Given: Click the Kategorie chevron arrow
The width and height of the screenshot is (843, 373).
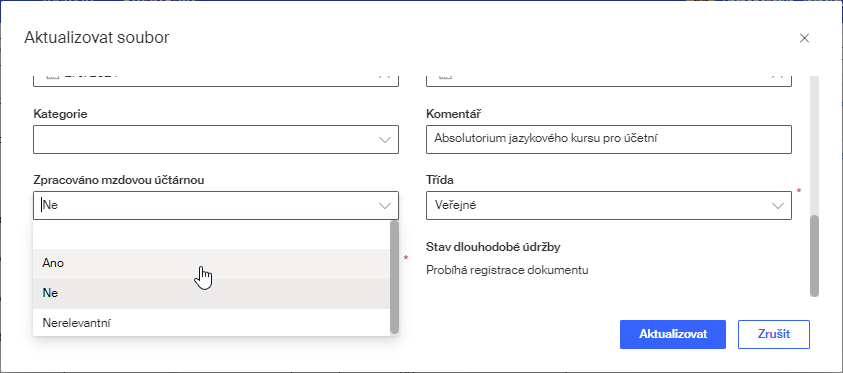Looking at the screenshot, I should [384, 140].
